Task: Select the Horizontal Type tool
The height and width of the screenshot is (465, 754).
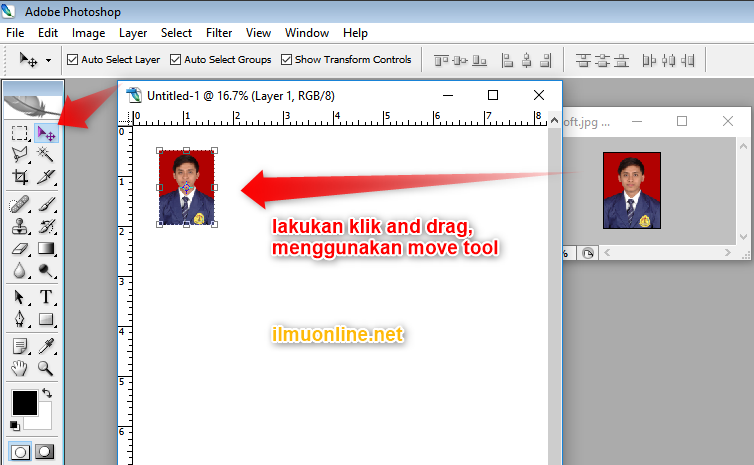Action: [x=46, y=297]
